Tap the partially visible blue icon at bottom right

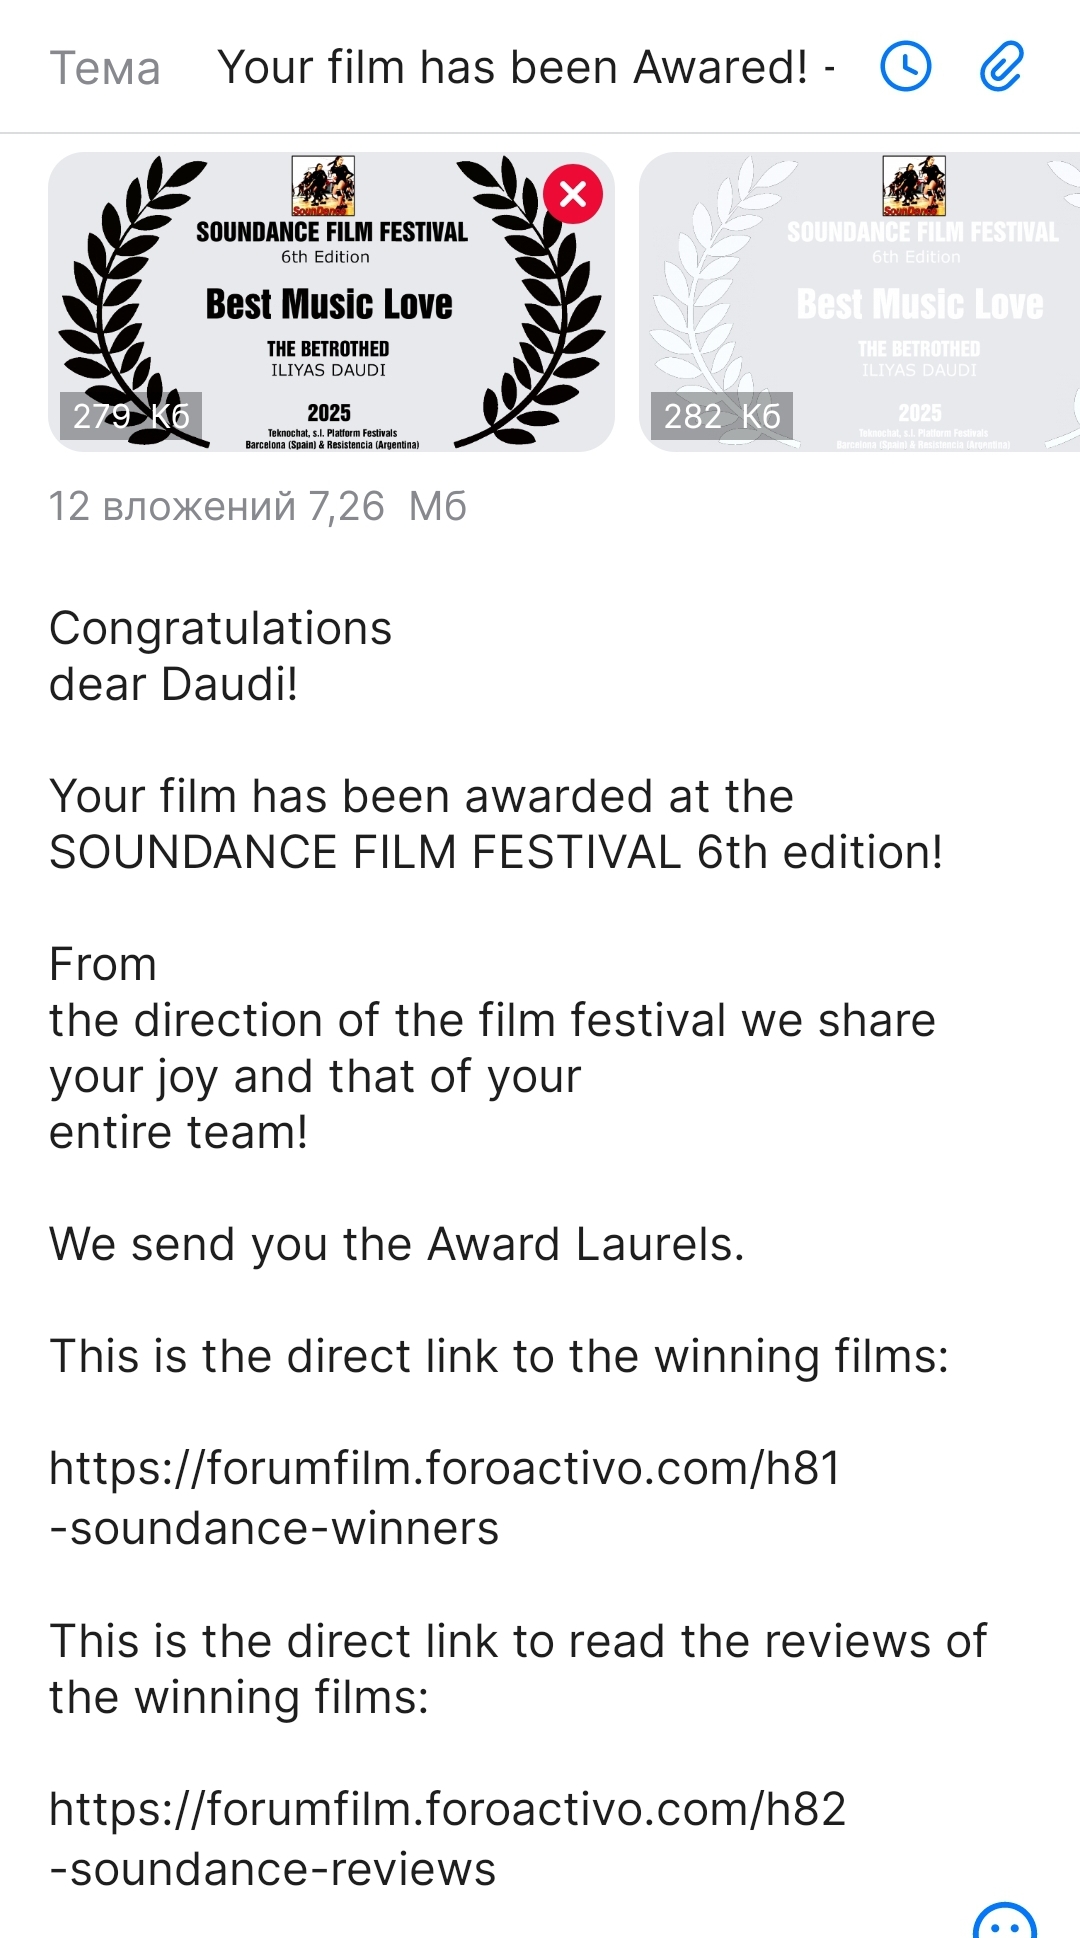click(x=1005, y=1920)
